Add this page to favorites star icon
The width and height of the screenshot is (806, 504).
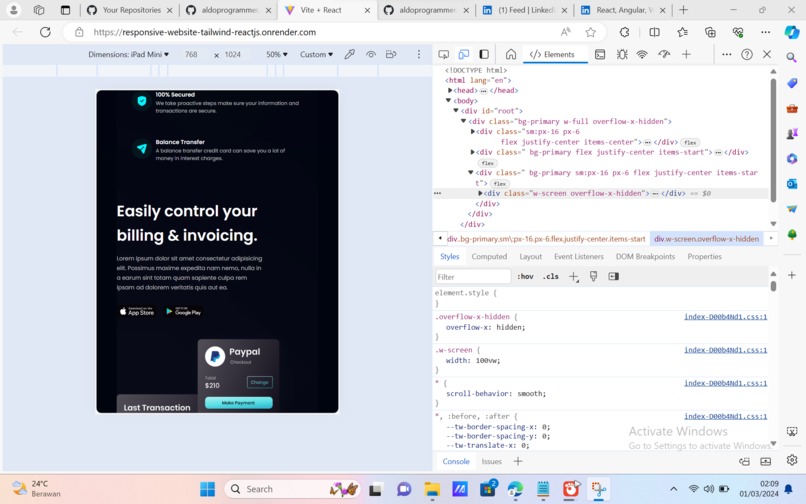pos(591,32)
